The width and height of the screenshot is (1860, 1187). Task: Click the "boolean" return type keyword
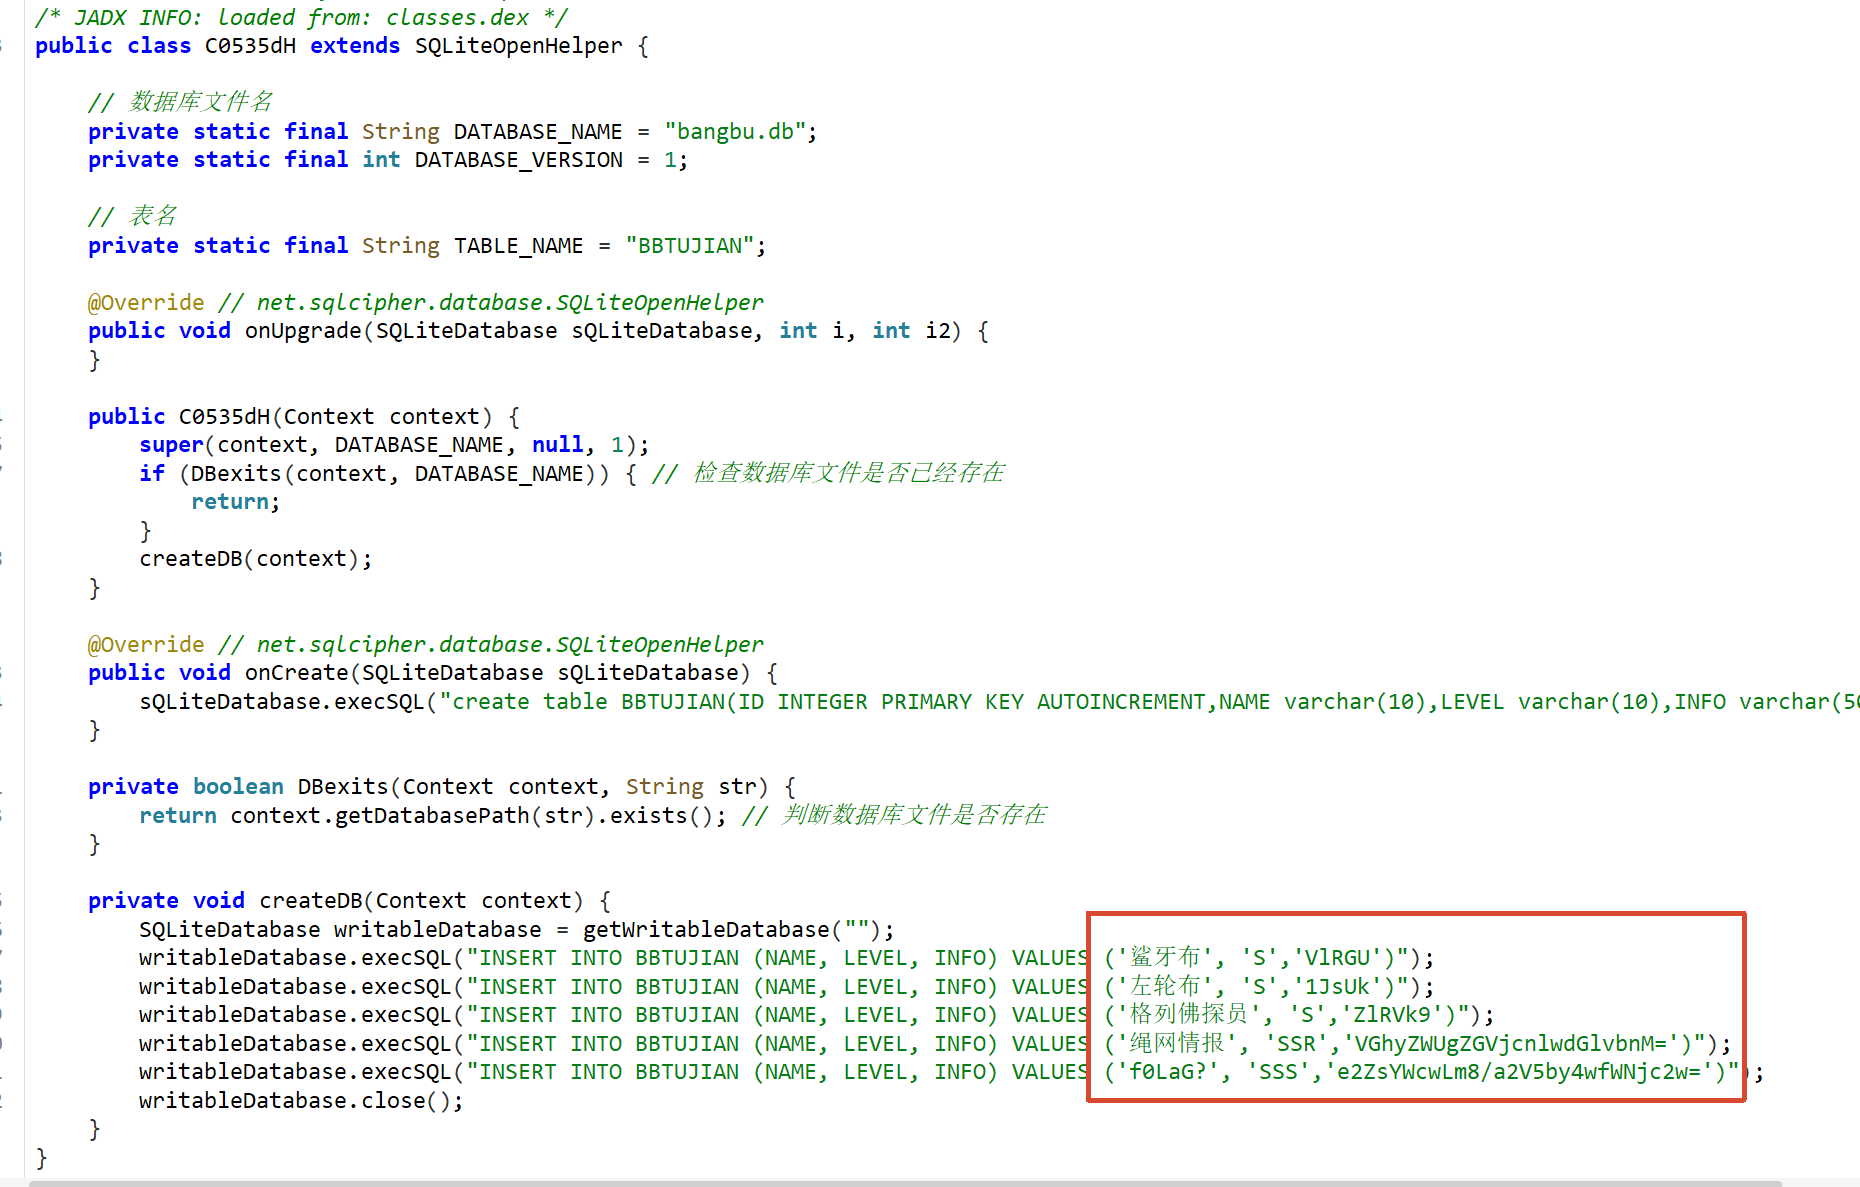pyautogui.click(x=238, y=787)
